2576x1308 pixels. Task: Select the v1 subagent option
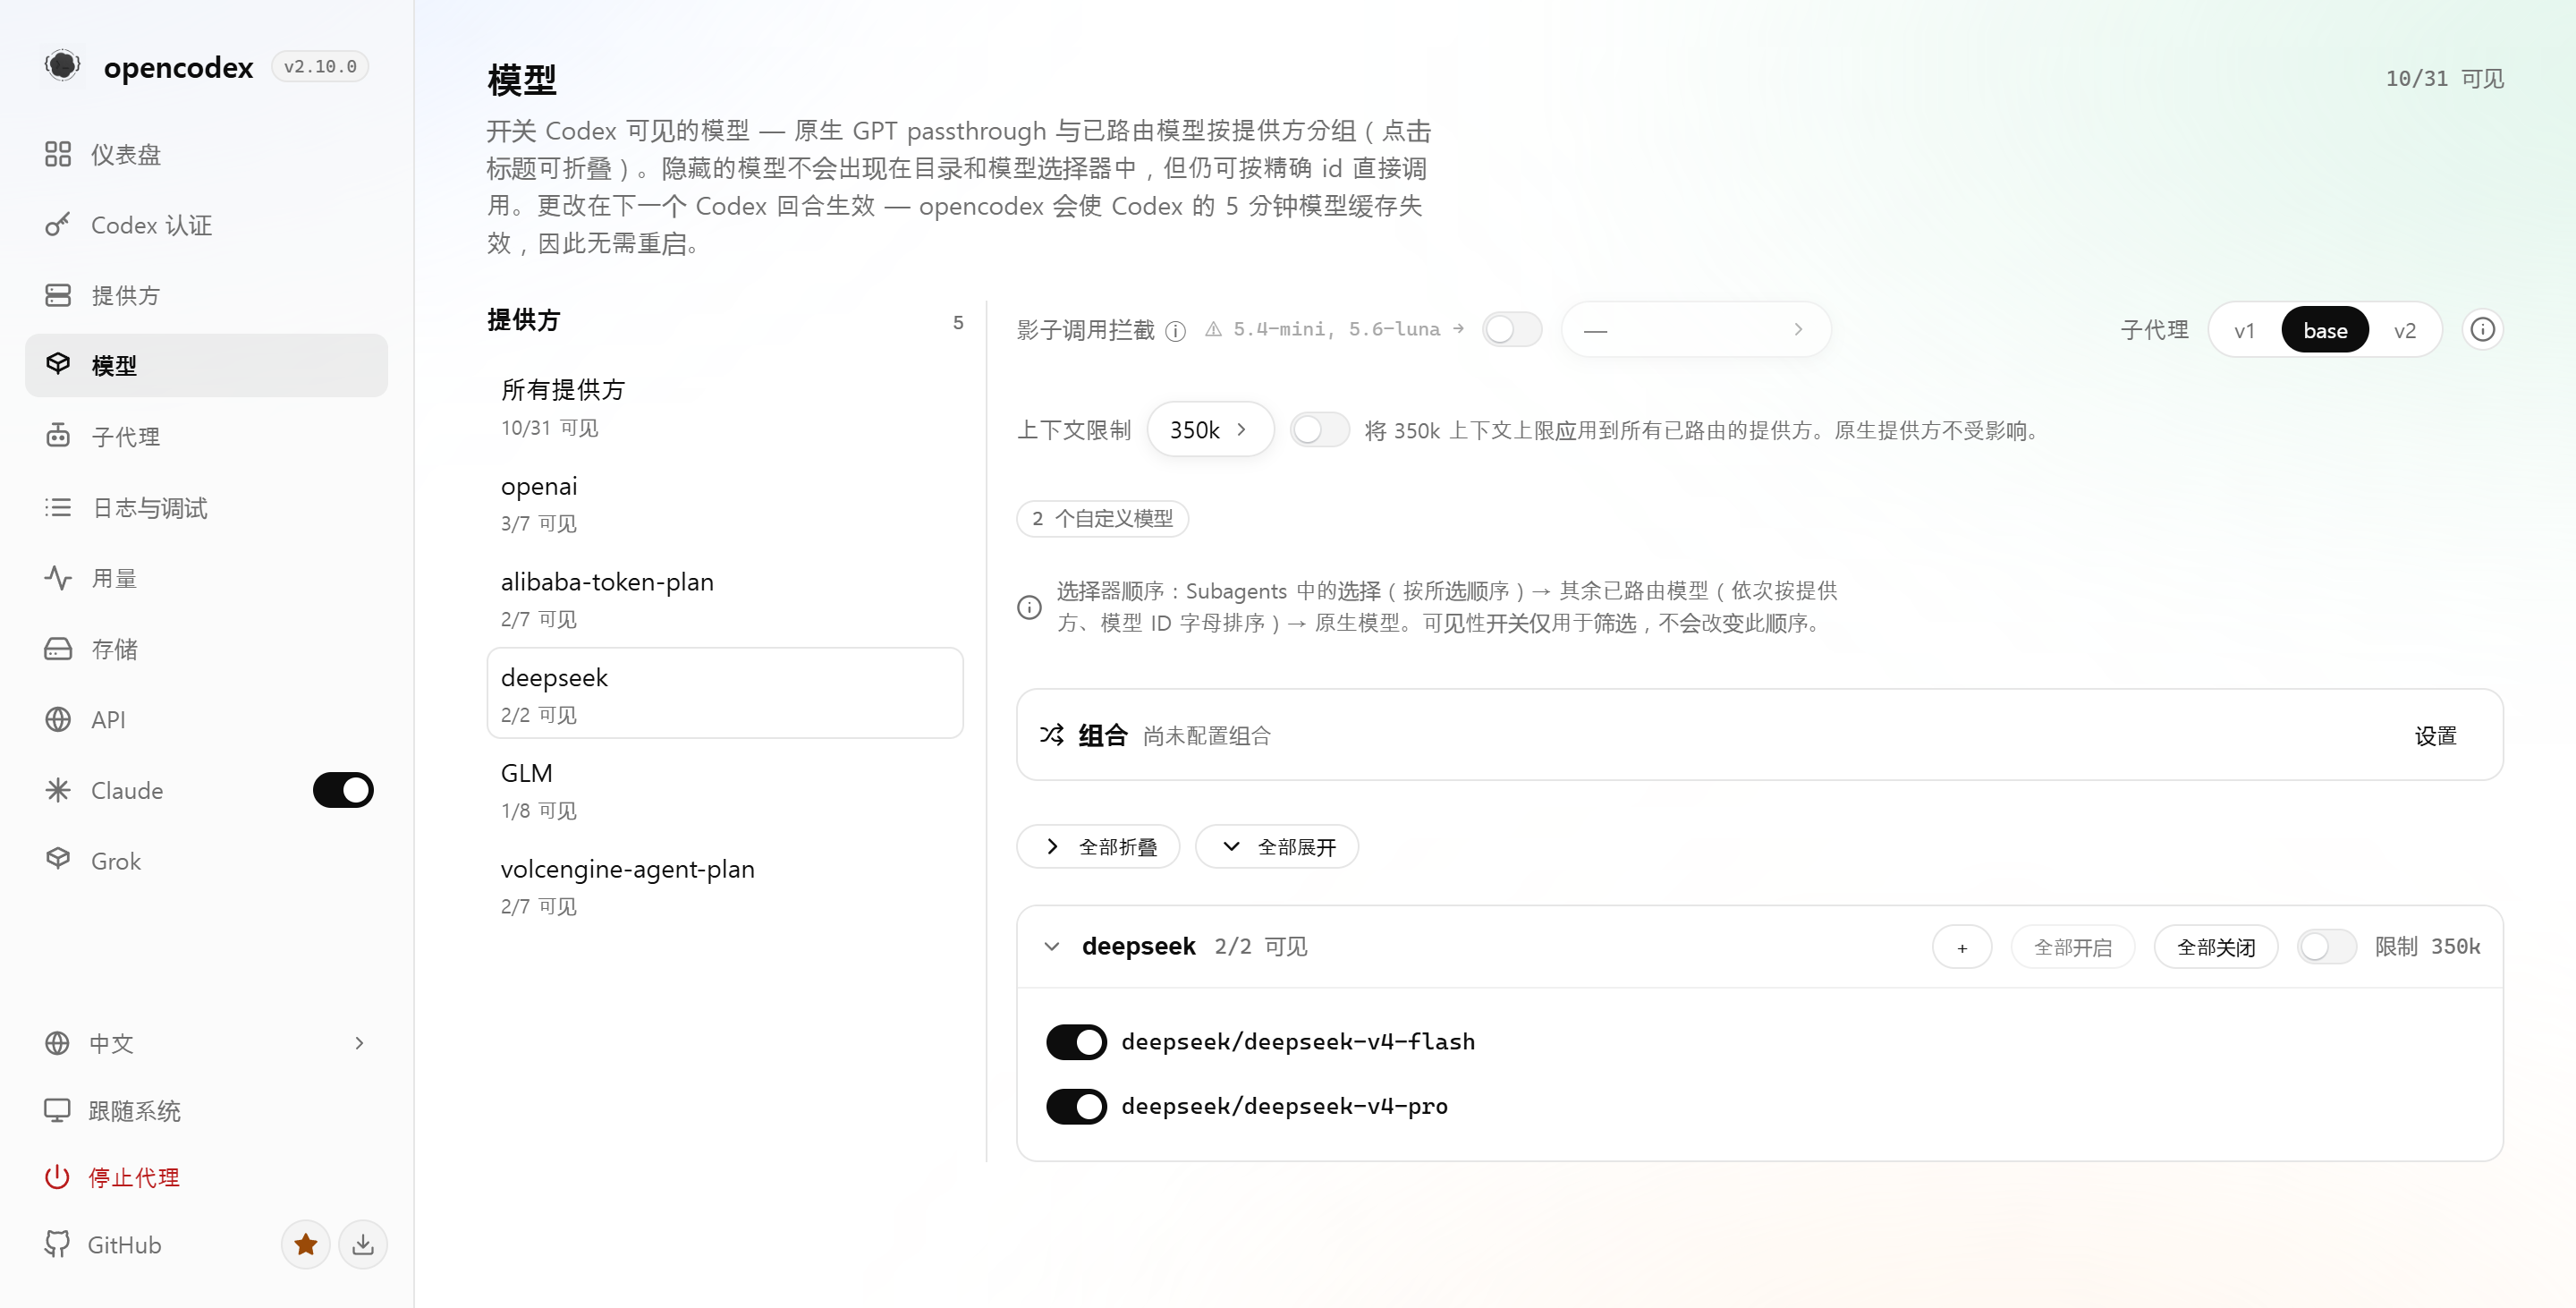tap(2245, 330)
